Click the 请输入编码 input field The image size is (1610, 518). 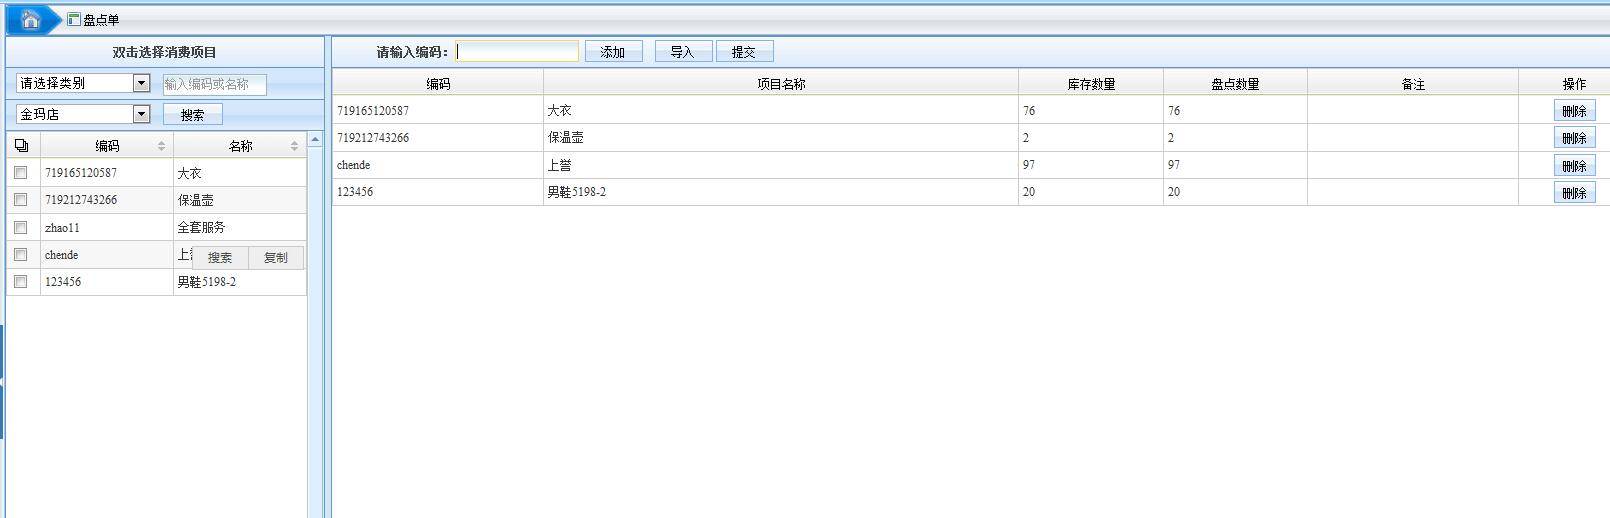517,52
